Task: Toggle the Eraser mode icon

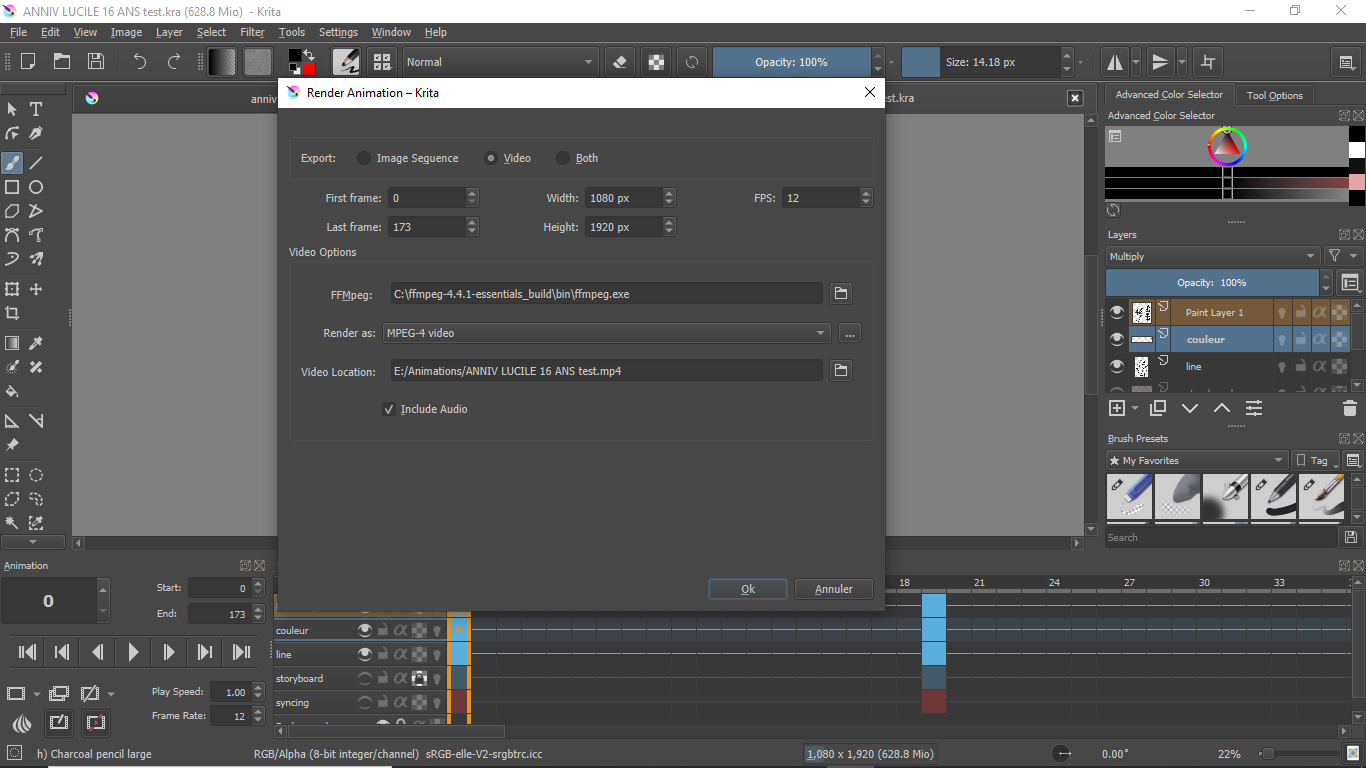Action: click(x=620, y=62)
